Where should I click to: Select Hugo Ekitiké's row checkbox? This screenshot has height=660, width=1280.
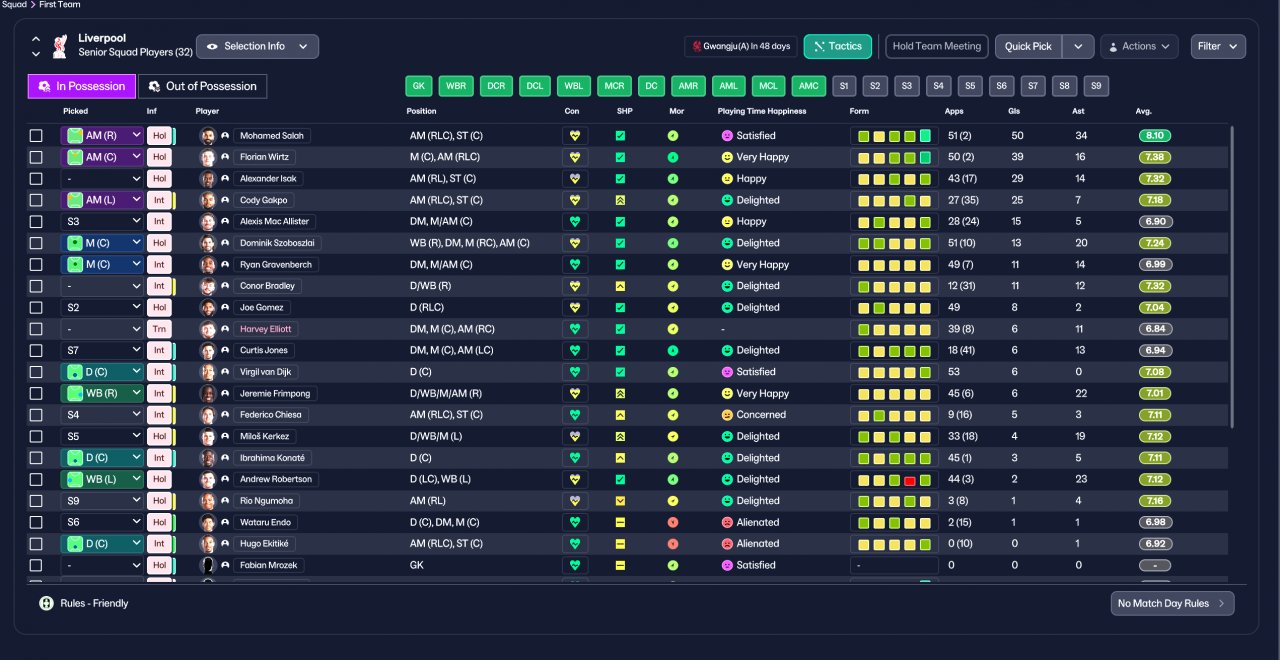click(x=36, y=544)
